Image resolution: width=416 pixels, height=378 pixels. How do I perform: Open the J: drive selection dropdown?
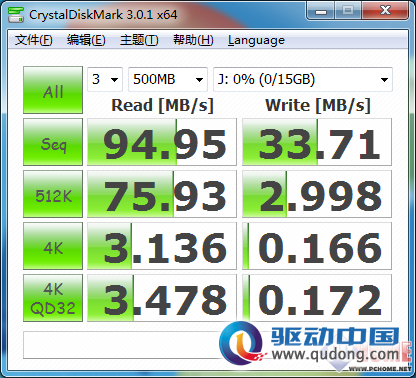303,79
